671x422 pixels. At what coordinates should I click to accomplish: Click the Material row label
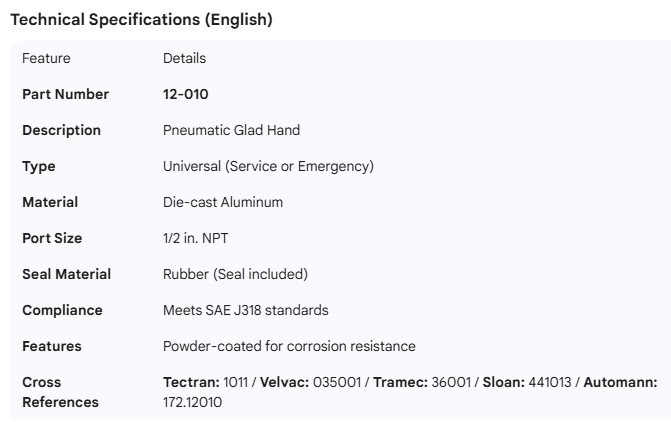click(50, 202)
